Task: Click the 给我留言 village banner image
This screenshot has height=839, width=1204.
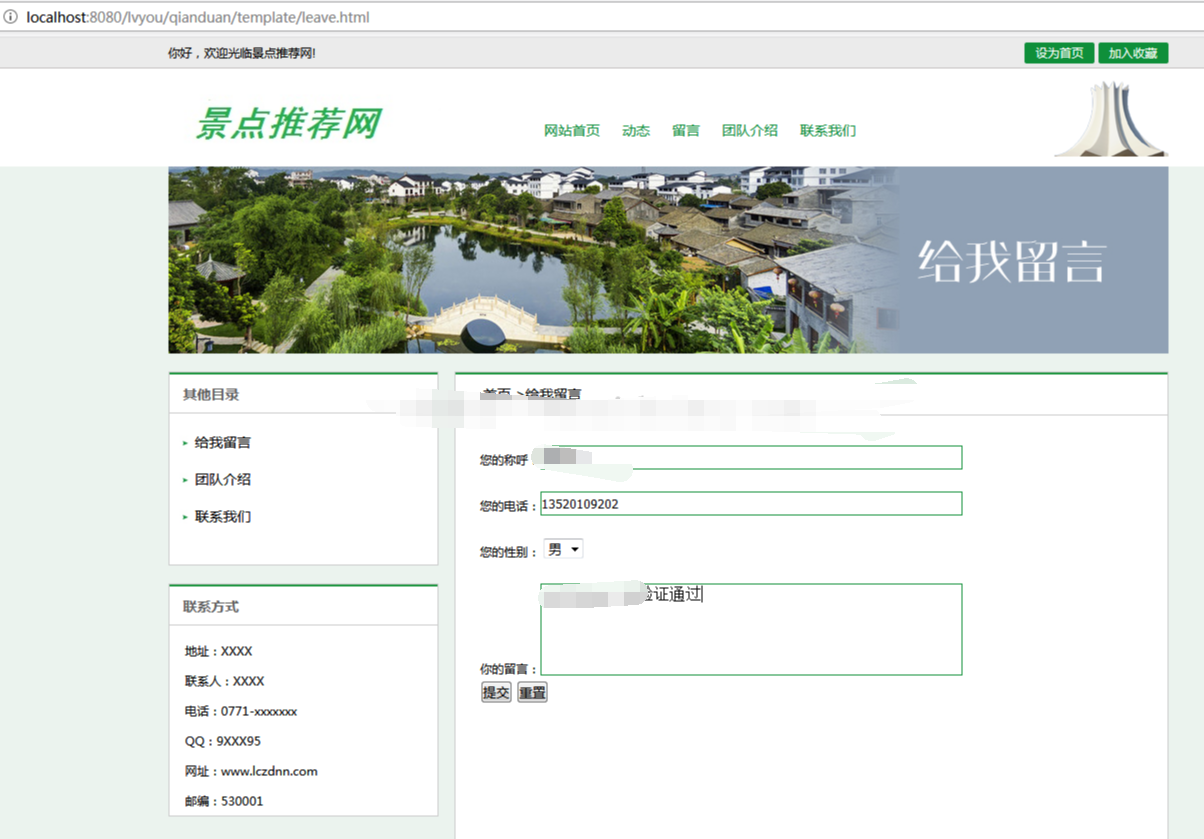Action: click(x=668, y=260)
